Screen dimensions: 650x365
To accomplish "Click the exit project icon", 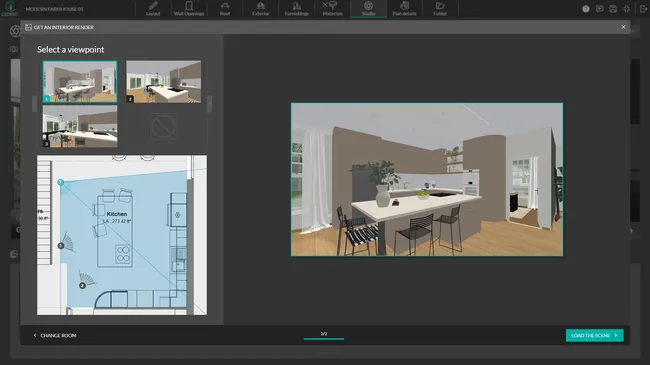I will point(643,9).
